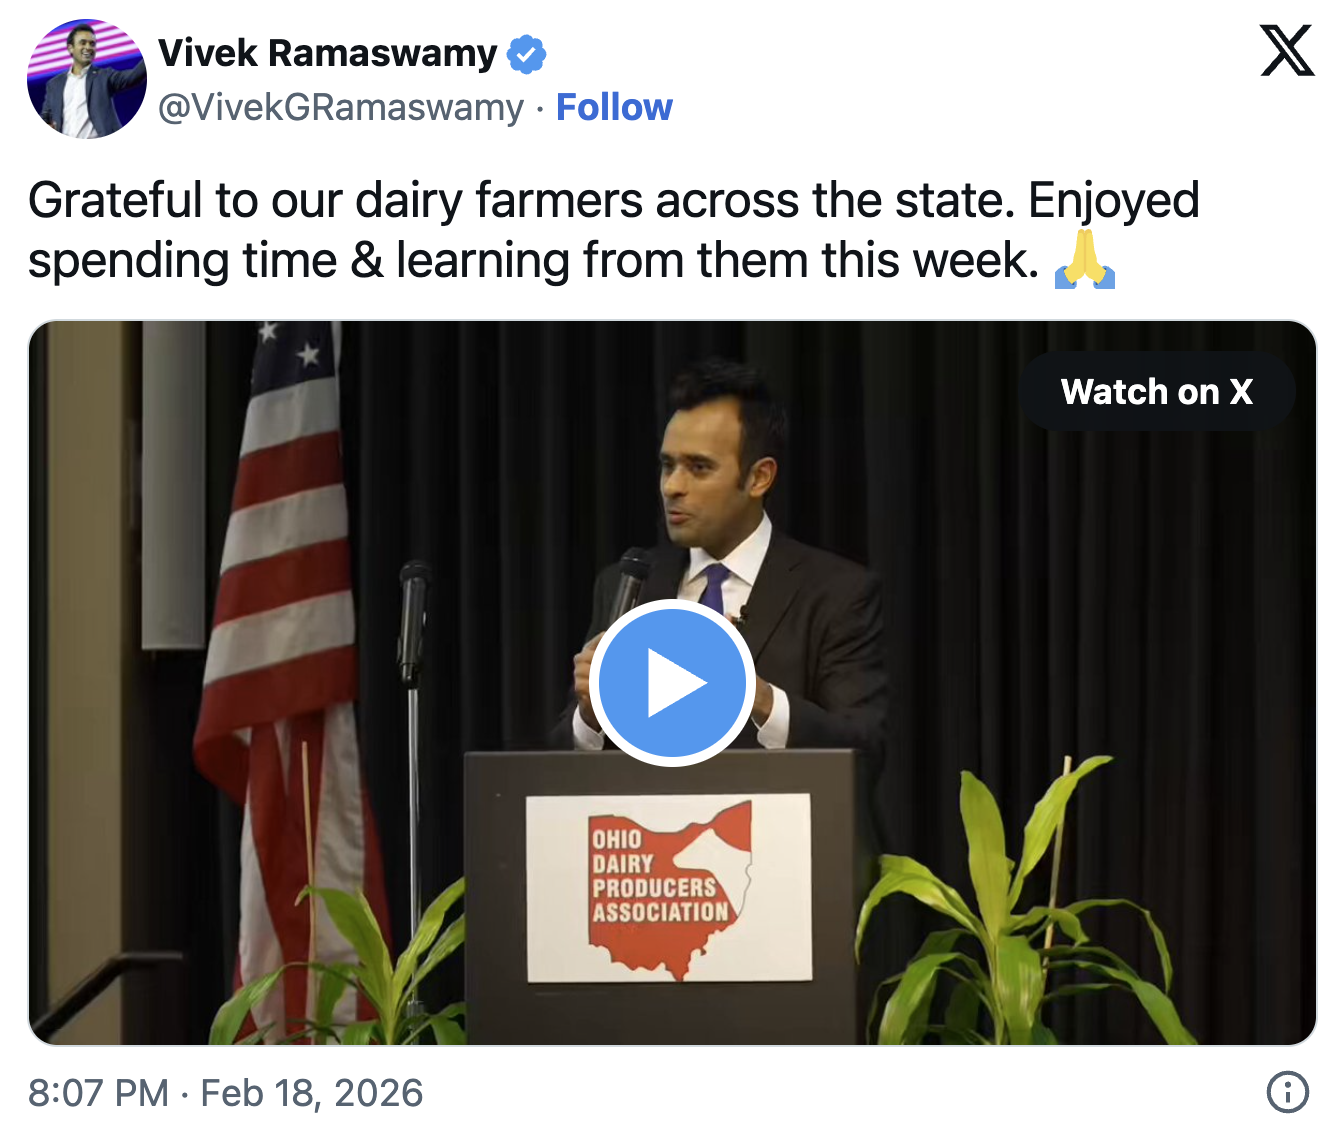Click the handle @VivekGRamaswamy
Image resolution: width=1342 pixels, height=1130 pixels.
340,107
